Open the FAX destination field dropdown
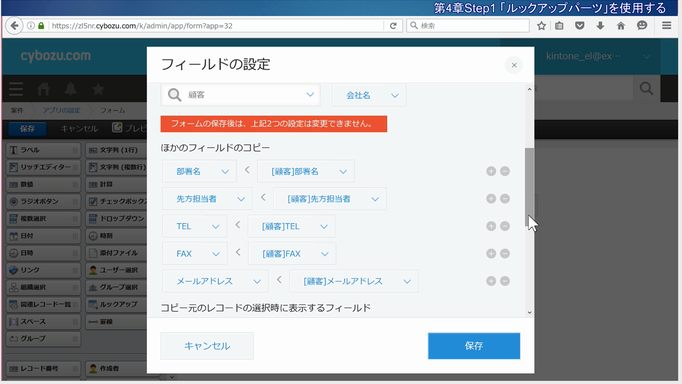This screenshot has height=384, width=682. (x=195, y=254)
